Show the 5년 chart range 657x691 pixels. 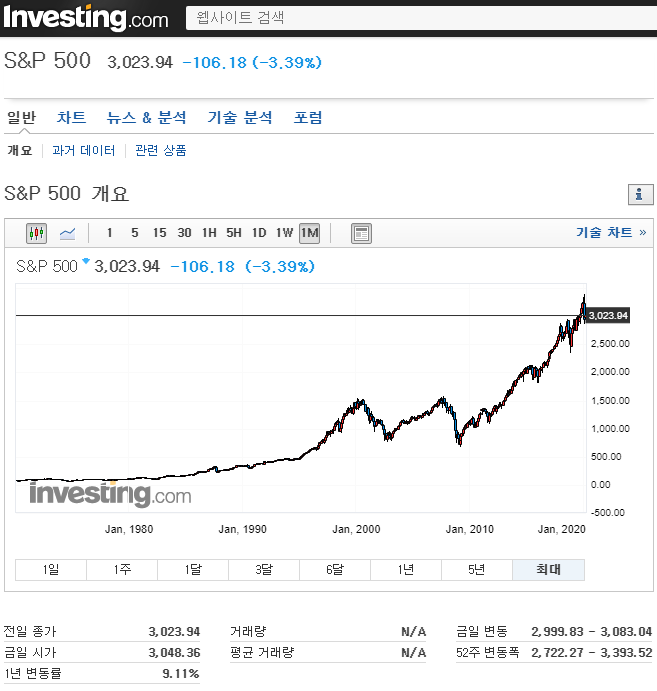tap(477, 570)
